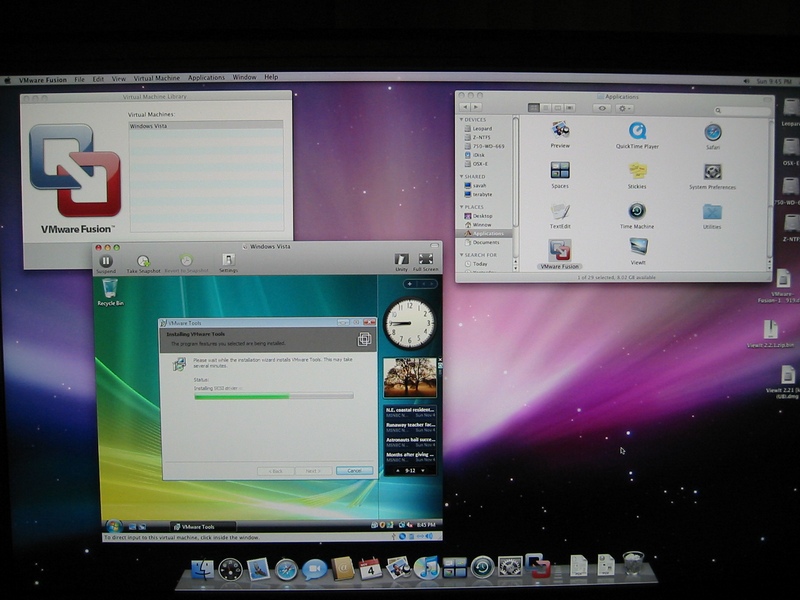Select the Recycle Bin on Vista desktop
This screenshot has width=800, height=600.
(x=110, y=292)
